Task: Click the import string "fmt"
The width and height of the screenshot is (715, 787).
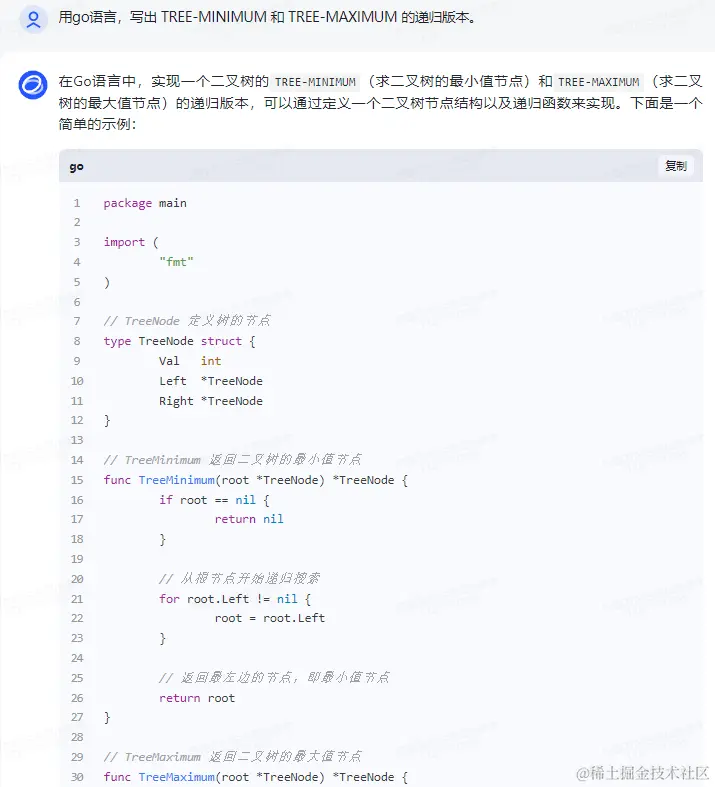Action: 176,261
